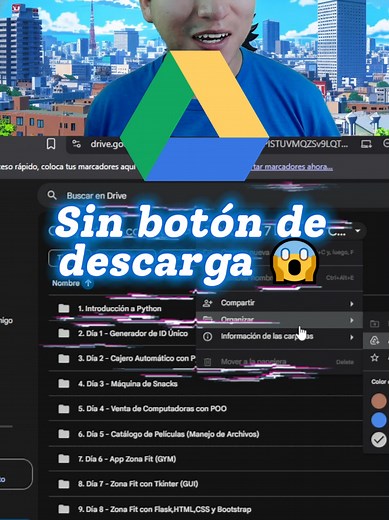Expand Información de las carpetas submenu arrow
The image size is (389, 520).
[x=352, y=337]
